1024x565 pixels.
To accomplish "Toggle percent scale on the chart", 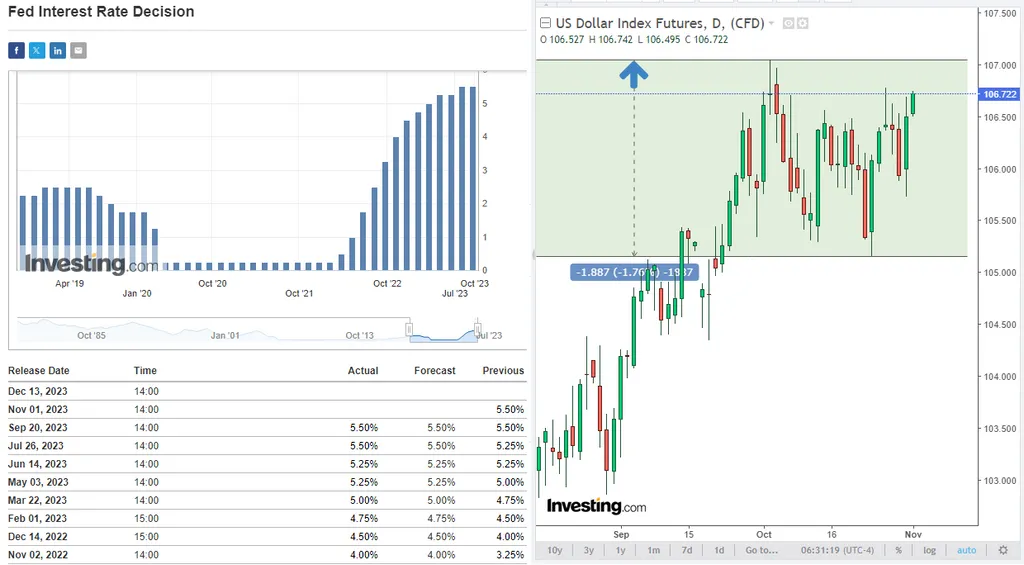I will coord(899,550).
